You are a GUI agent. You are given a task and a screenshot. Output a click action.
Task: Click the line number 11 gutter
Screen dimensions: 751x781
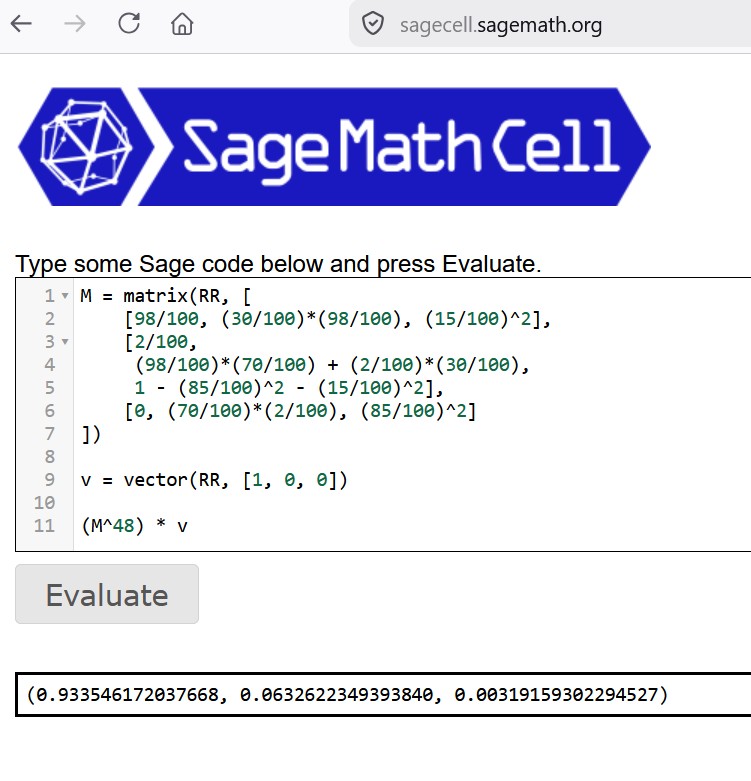click(44, 526)
